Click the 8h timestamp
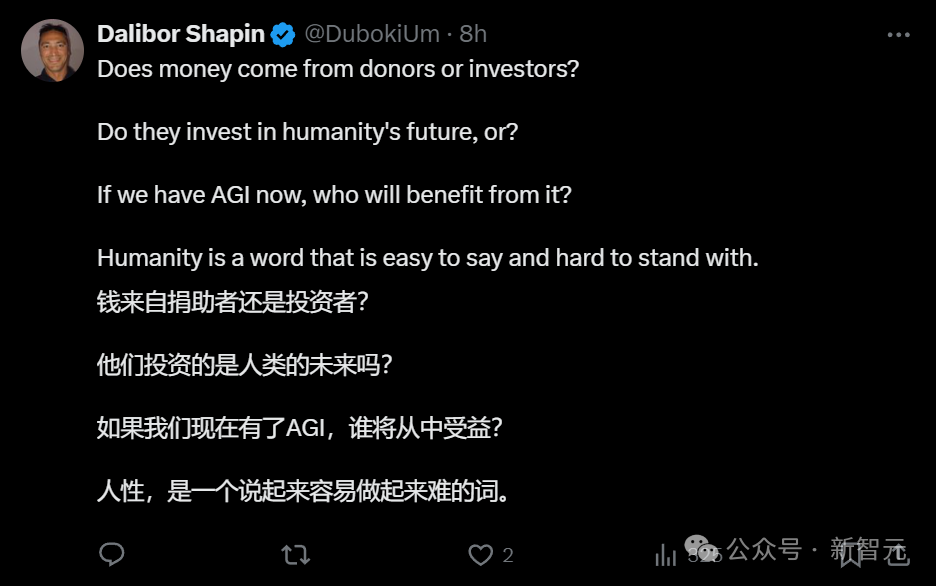 (x=473, y=34)
